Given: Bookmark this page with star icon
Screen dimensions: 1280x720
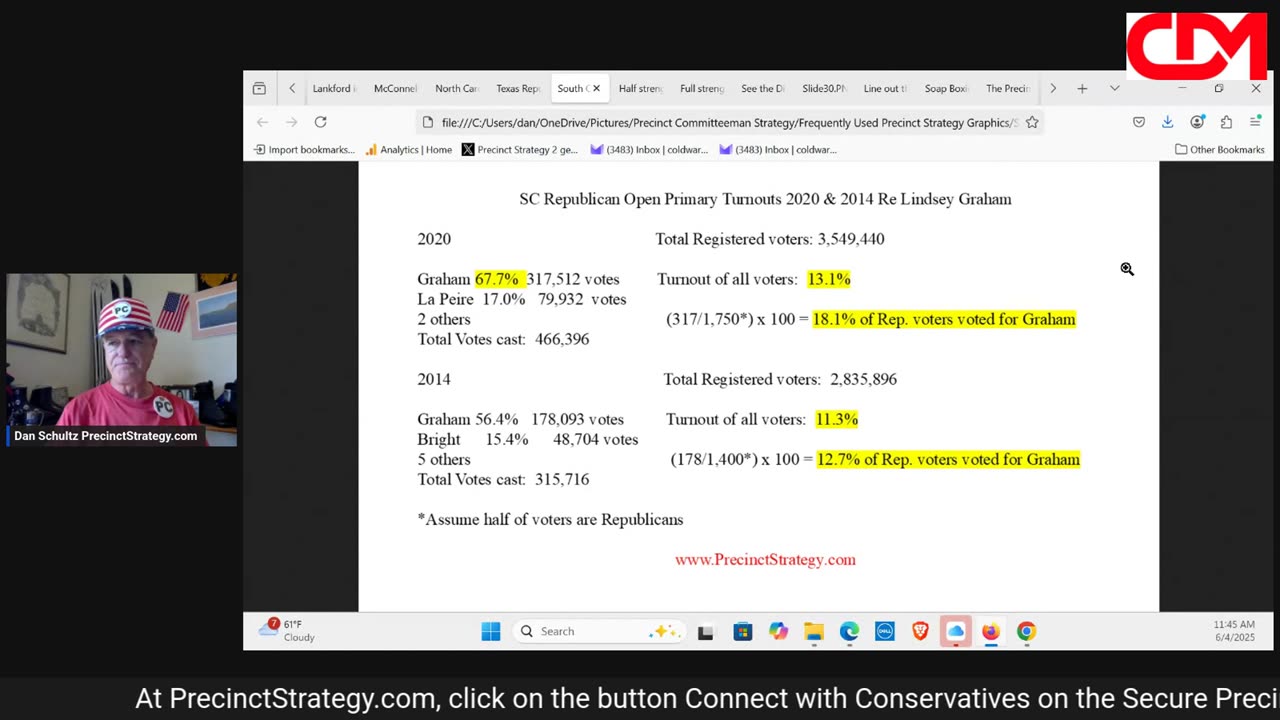Looking at the screenshot, I should pos(1032,122).
